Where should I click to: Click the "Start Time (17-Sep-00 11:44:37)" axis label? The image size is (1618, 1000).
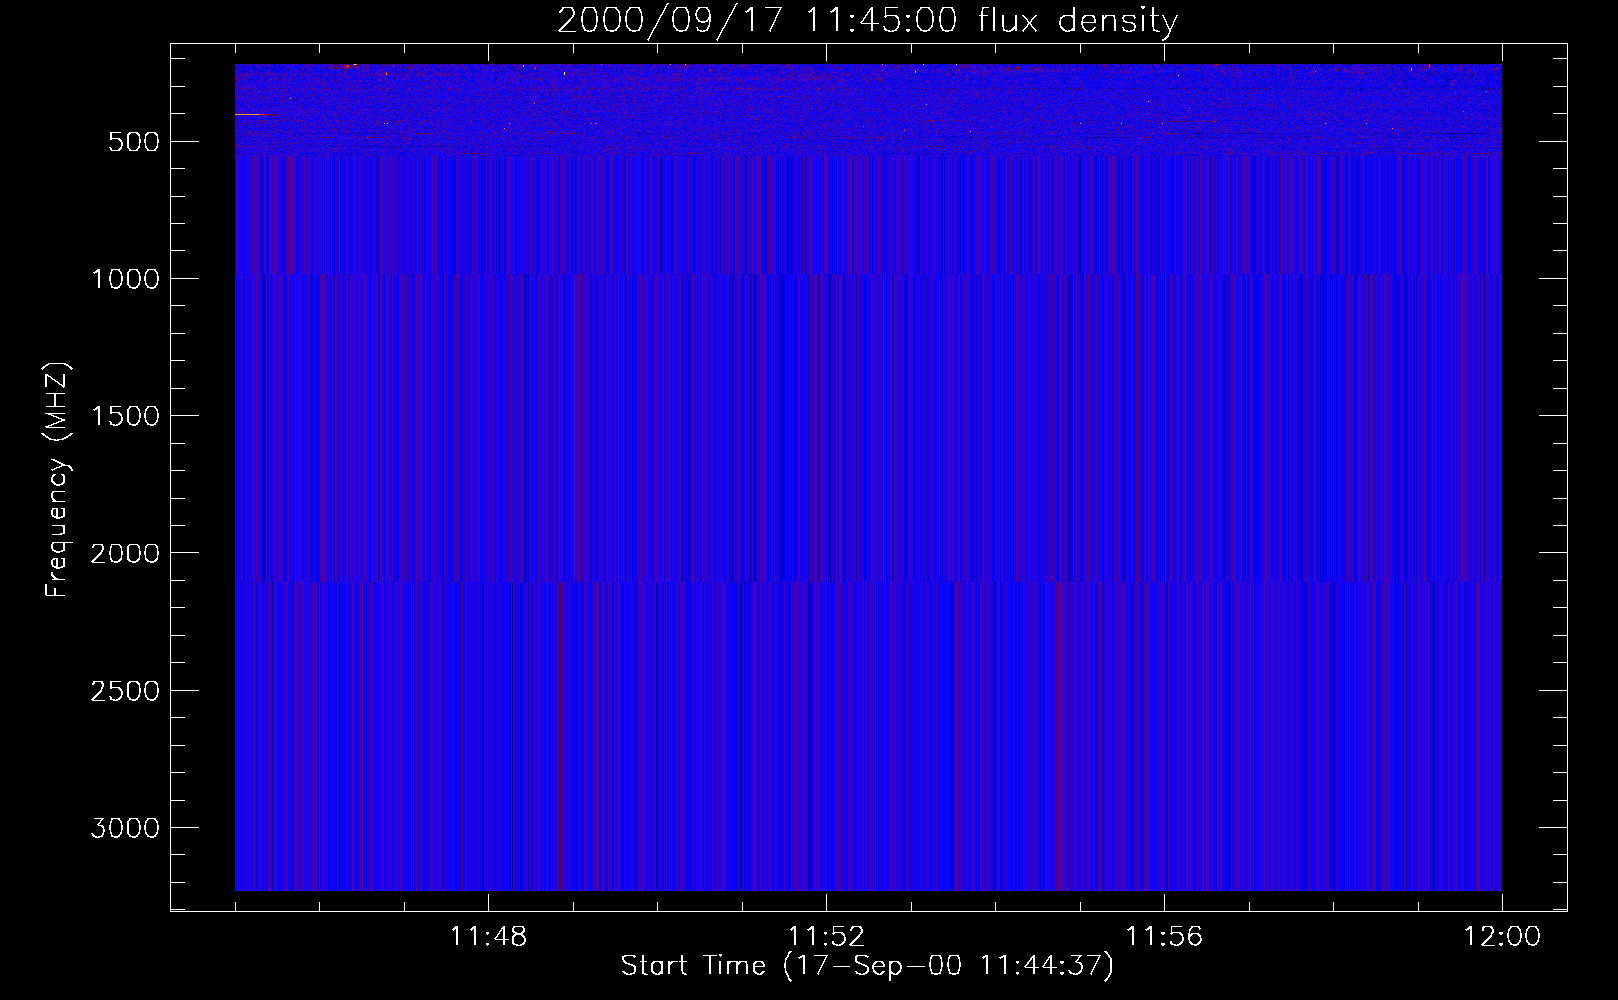(867, 966)
